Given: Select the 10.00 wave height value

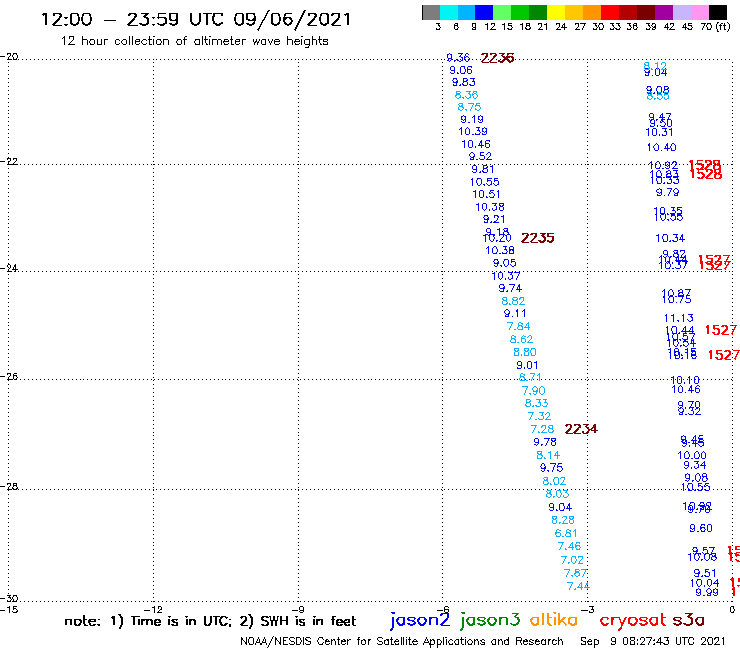Looking at the screenshot, I should pyautogui.click(x=692, y=455).
